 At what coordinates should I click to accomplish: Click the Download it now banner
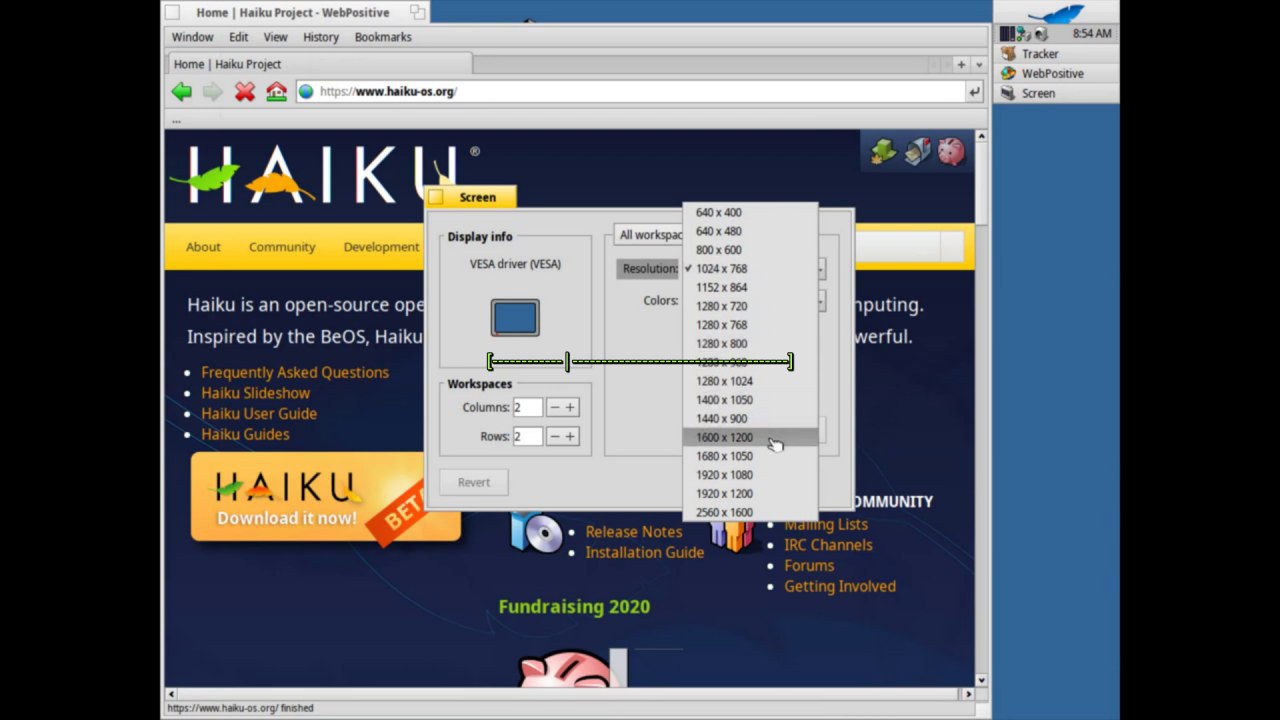click(x=326, y=497)
